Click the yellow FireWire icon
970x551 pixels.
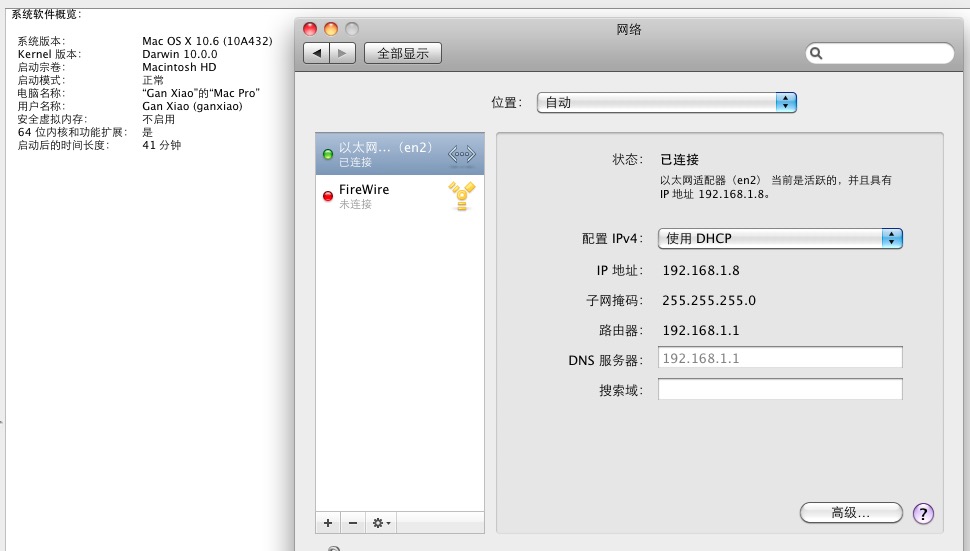pos(461,196)
